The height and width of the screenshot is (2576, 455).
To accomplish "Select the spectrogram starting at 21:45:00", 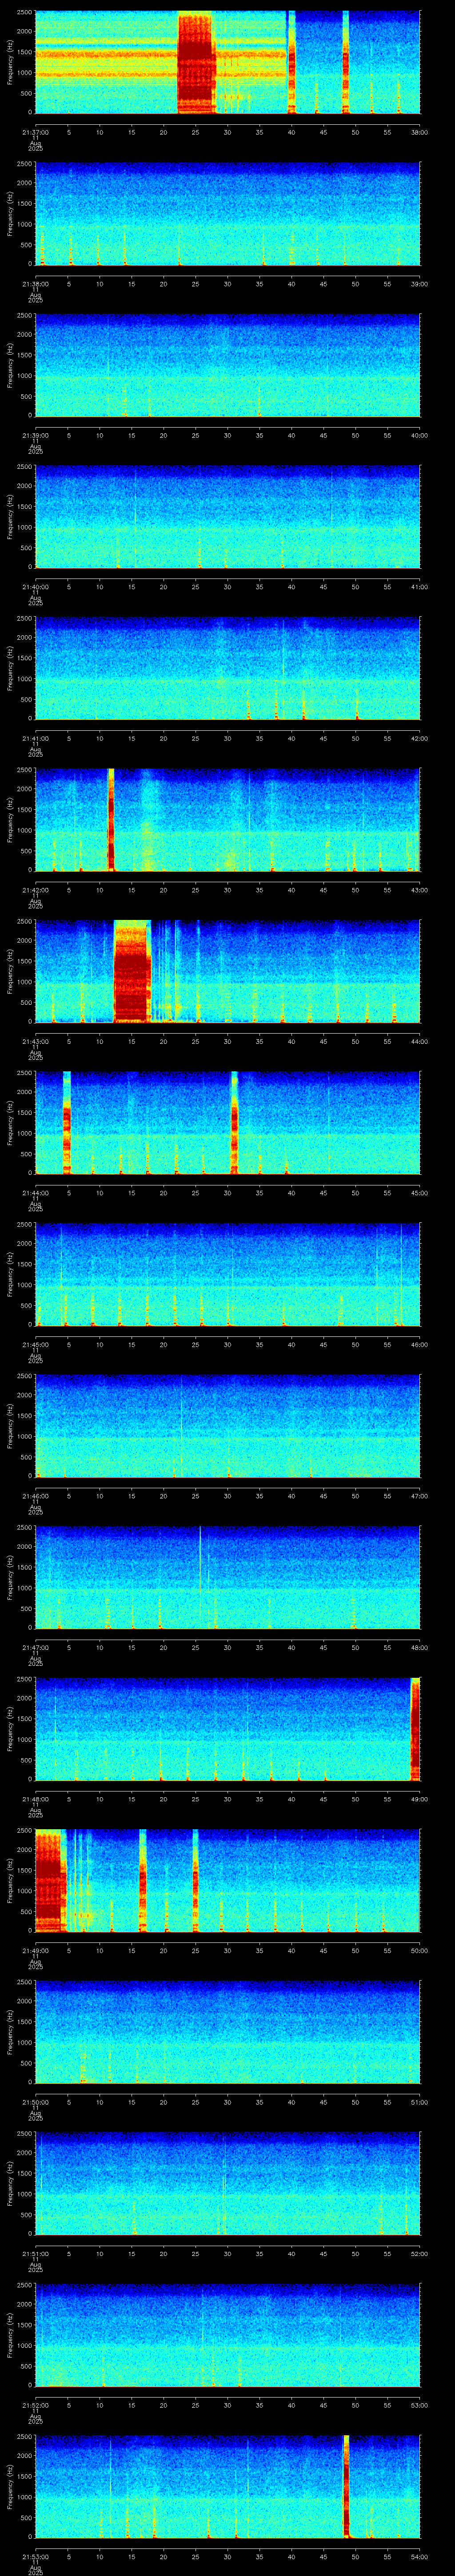I will 227,1274.
